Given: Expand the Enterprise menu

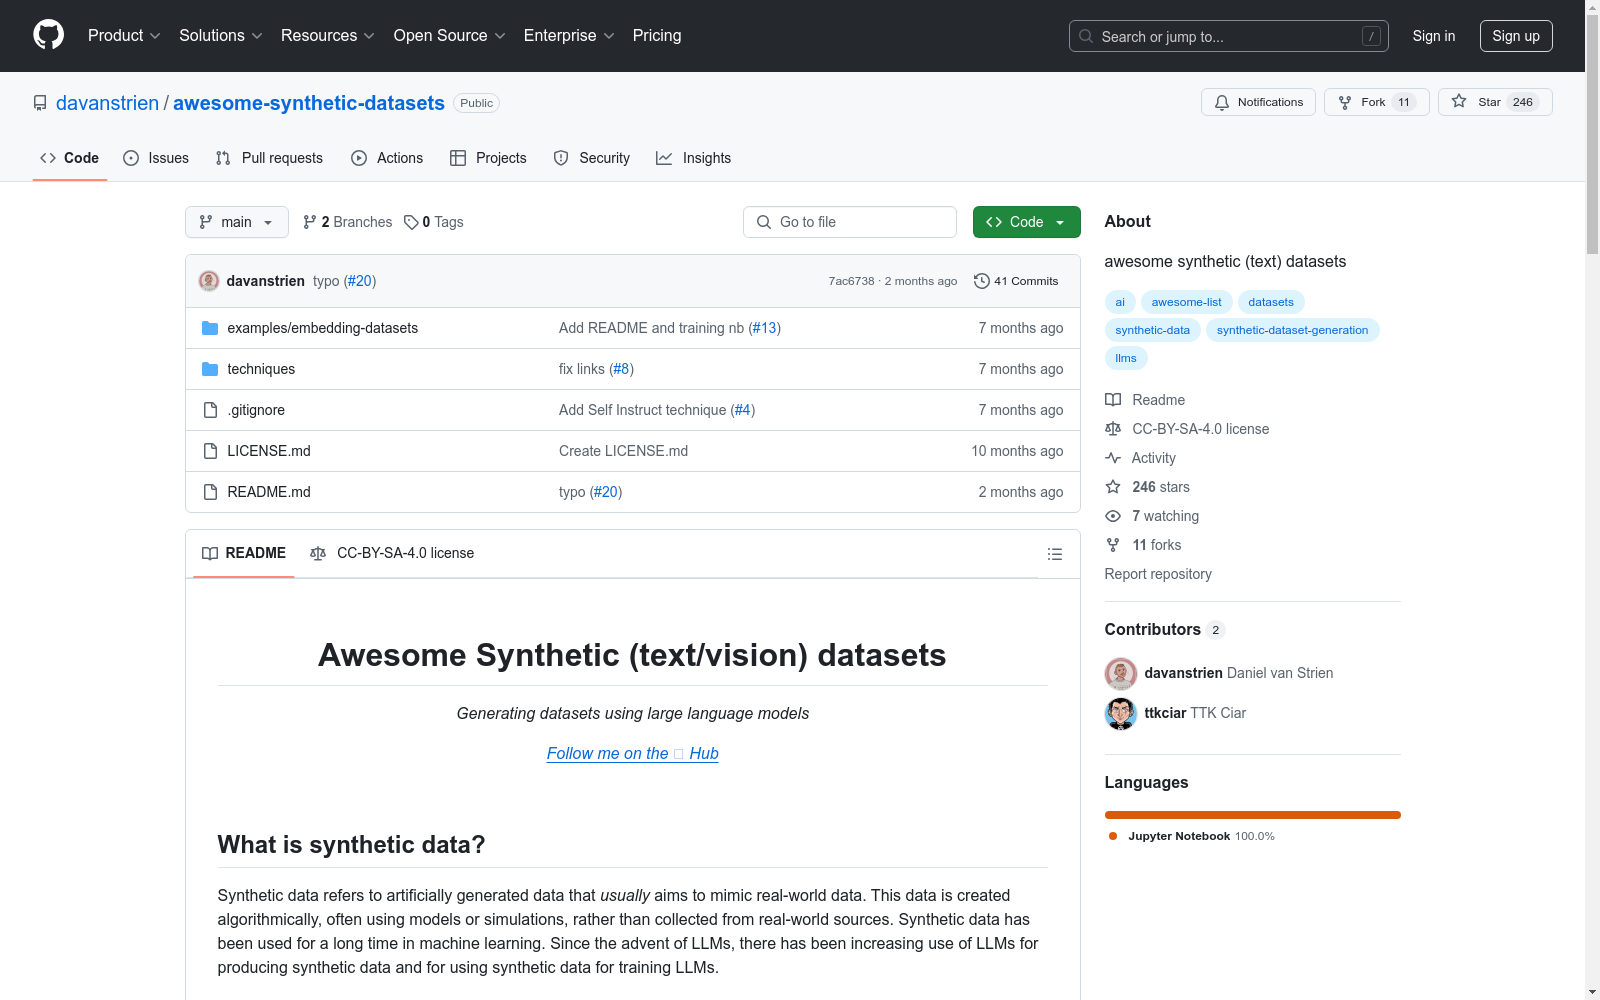Looking at the screenshot, I should pos(569,36).
